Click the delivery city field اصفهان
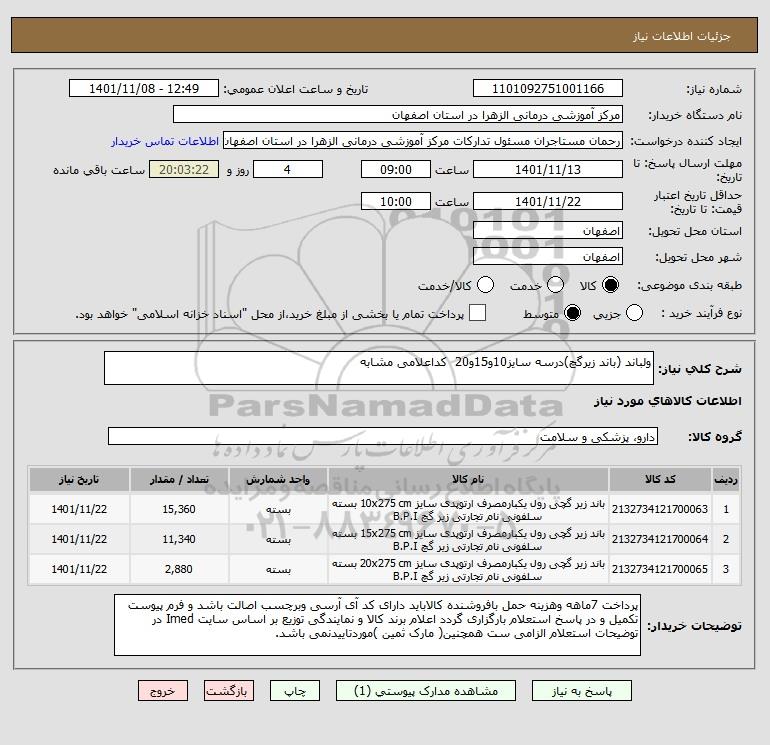The image size is (770, 745). click(x=548, y=257)
